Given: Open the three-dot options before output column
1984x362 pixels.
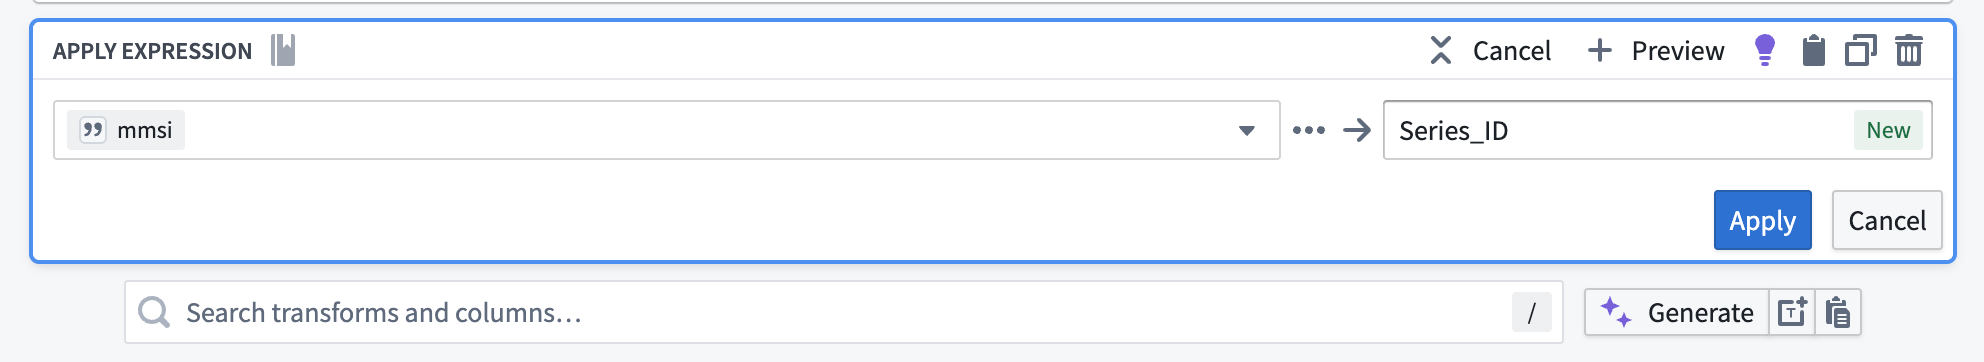Looking at the screenshot, I should (1308, 130).
